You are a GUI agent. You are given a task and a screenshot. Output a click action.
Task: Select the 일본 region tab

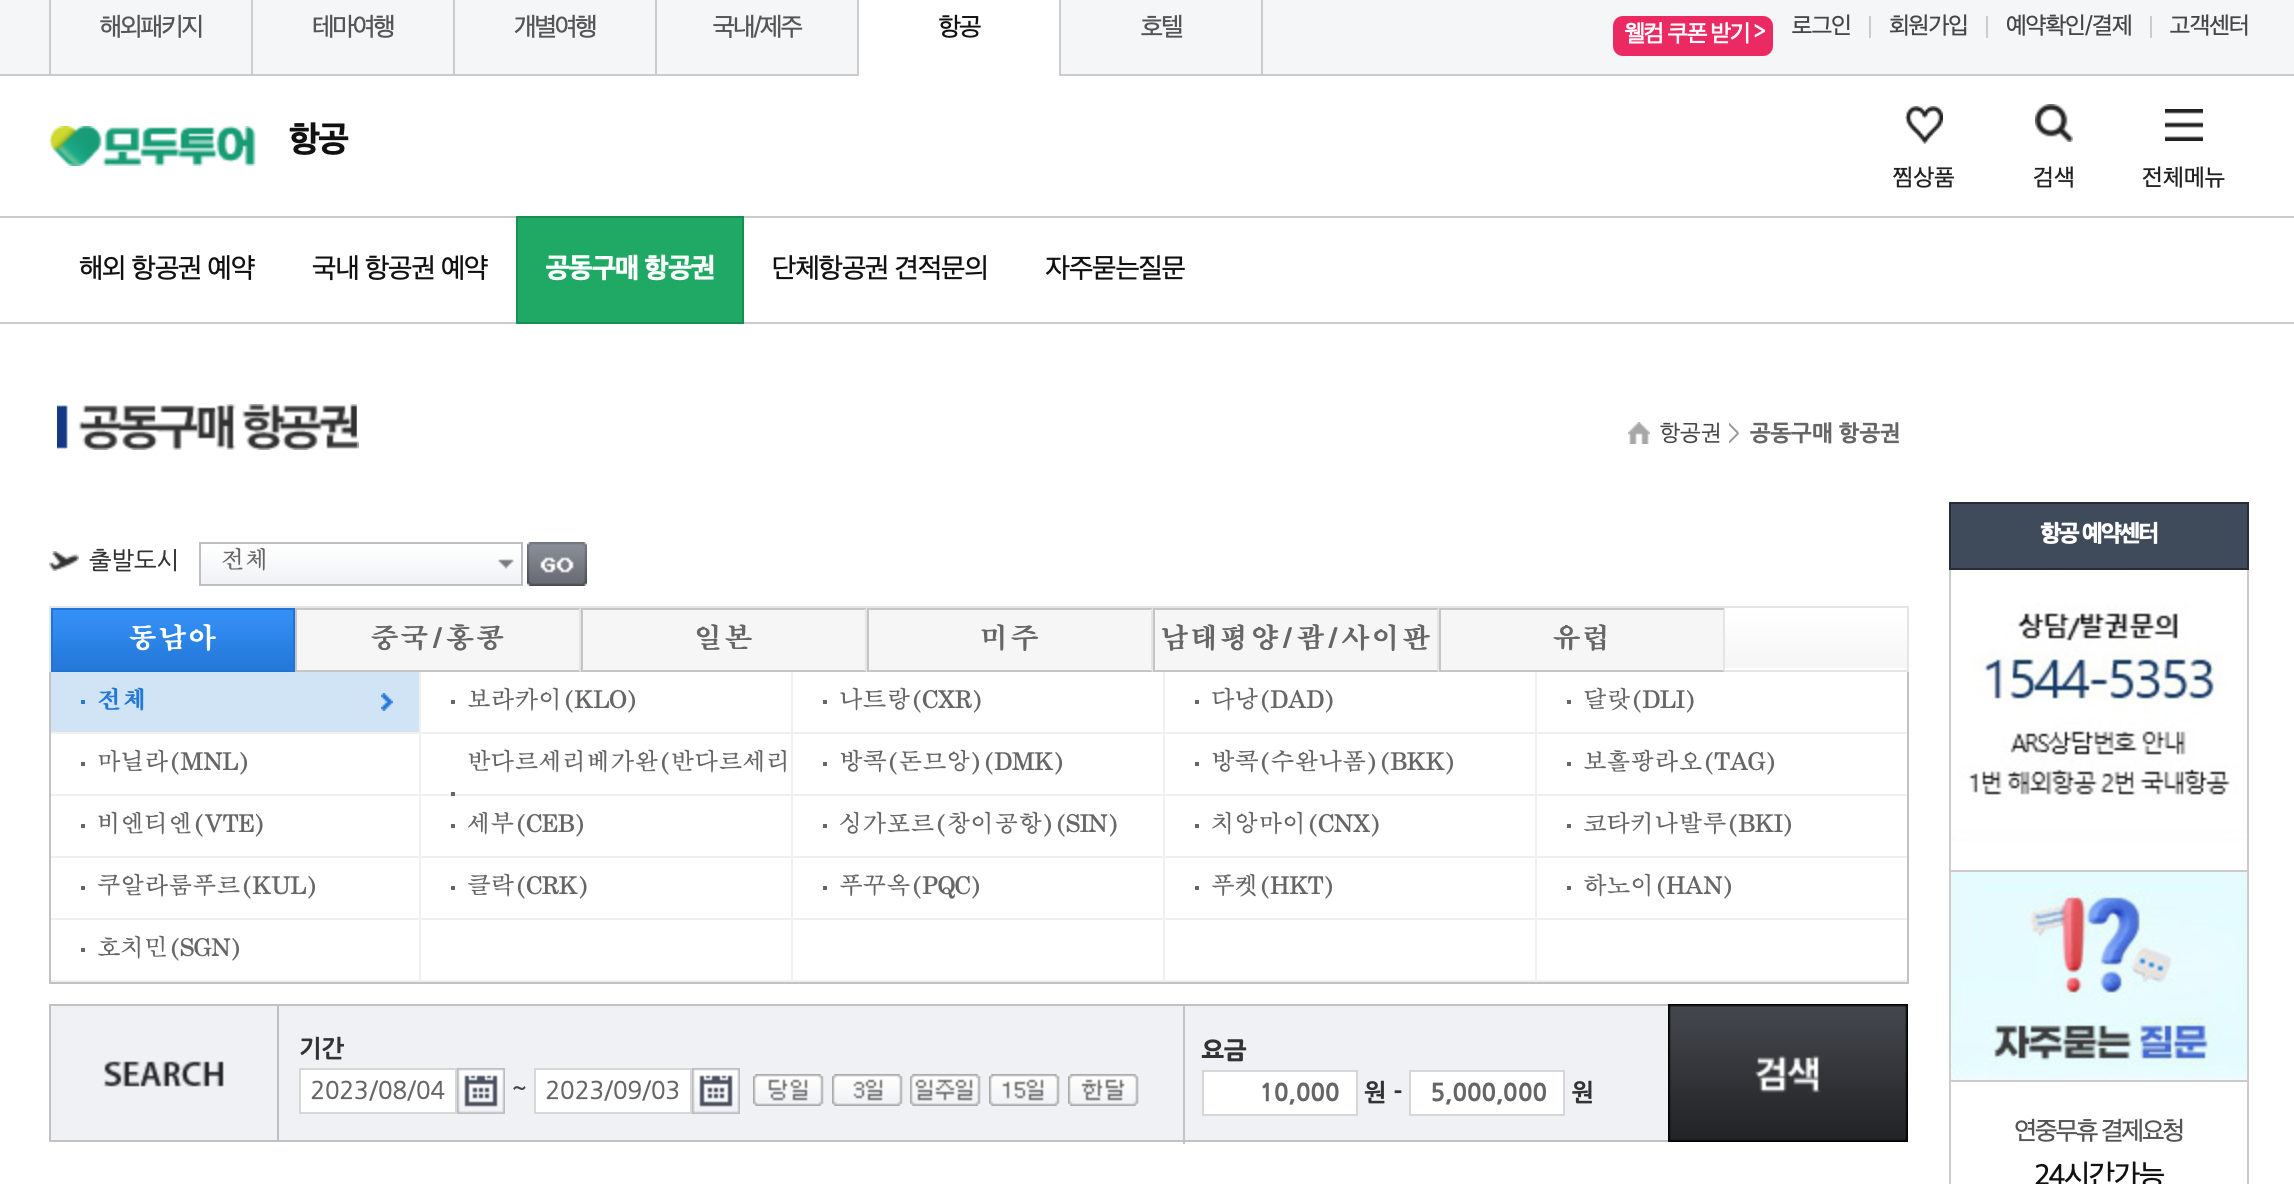(724, 638)
